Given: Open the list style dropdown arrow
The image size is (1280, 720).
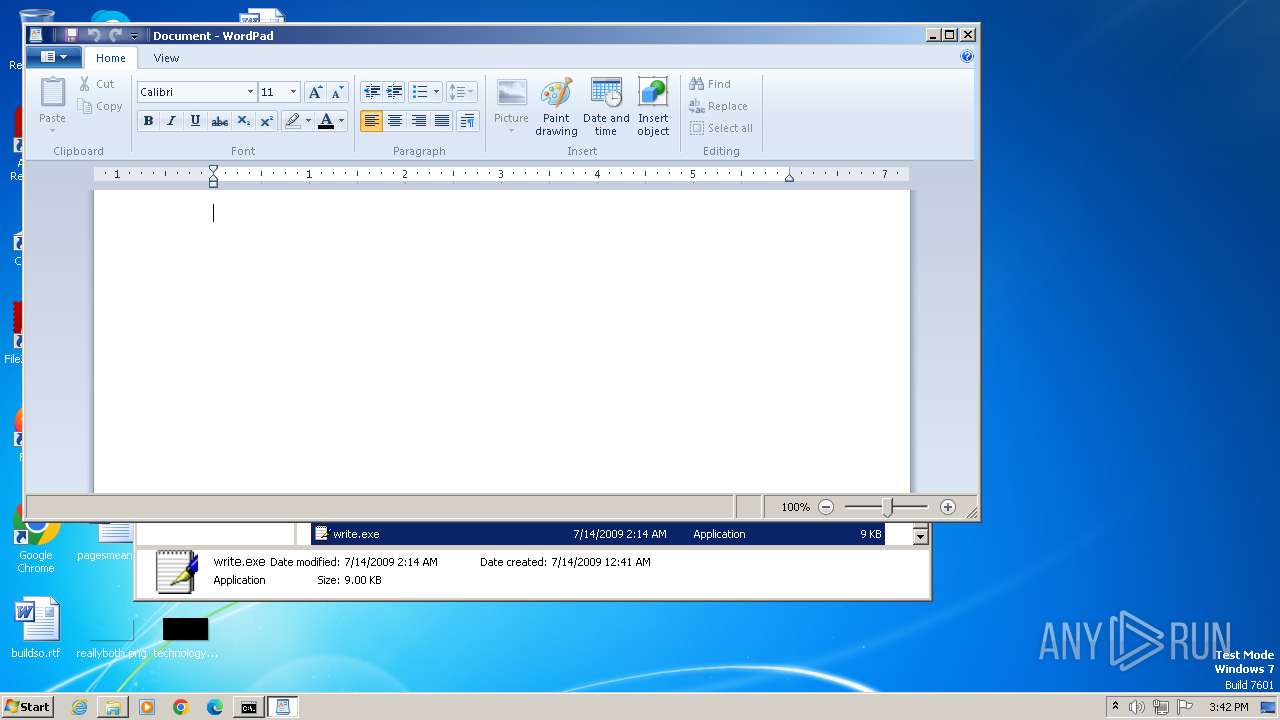Looking at the screenshot, I should 436,92.
